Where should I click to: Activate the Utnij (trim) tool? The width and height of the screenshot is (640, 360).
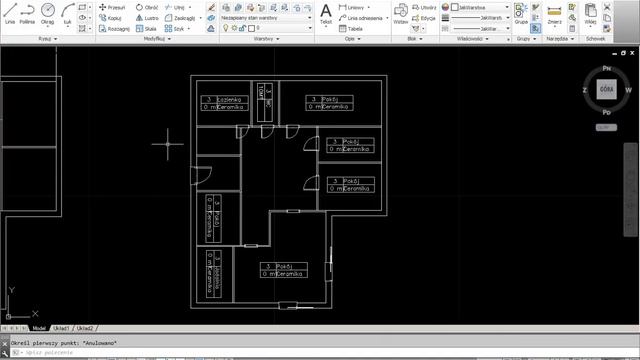click(x=175, y=7)
